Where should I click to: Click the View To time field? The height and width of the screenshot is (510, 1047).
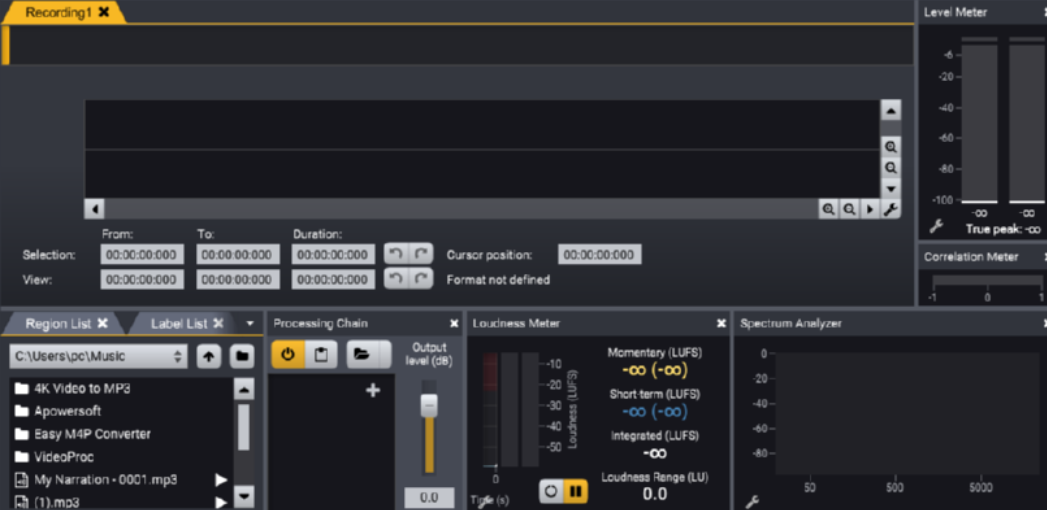pyautogui.click(x=238, y=279)
